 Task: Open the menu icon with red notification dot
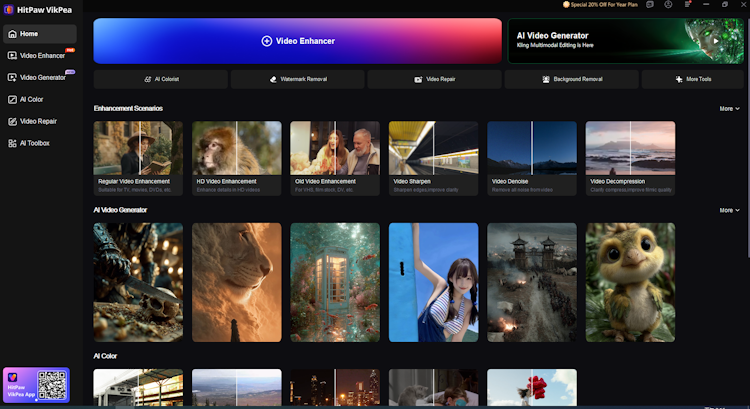coord(687,4)
